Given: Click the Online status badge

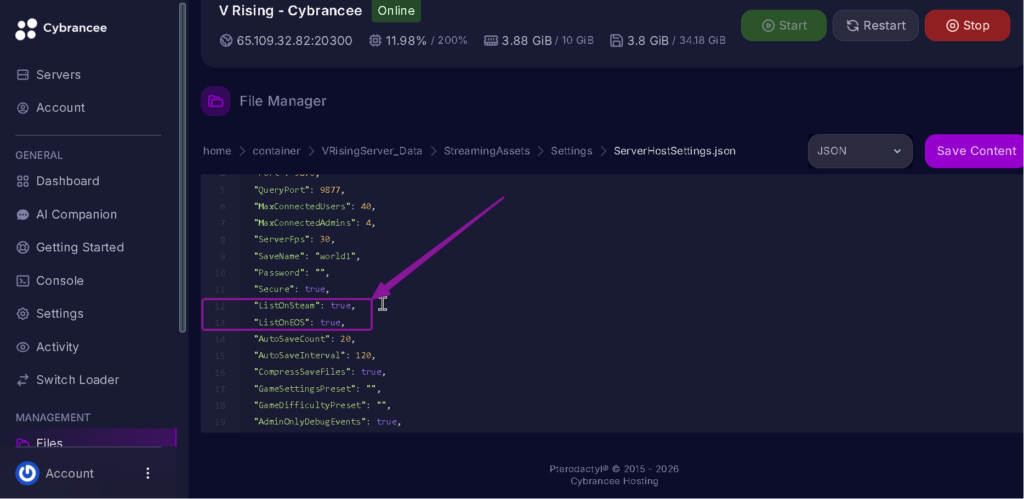Looking at the screenshot, I should click(x=396, y=10).
